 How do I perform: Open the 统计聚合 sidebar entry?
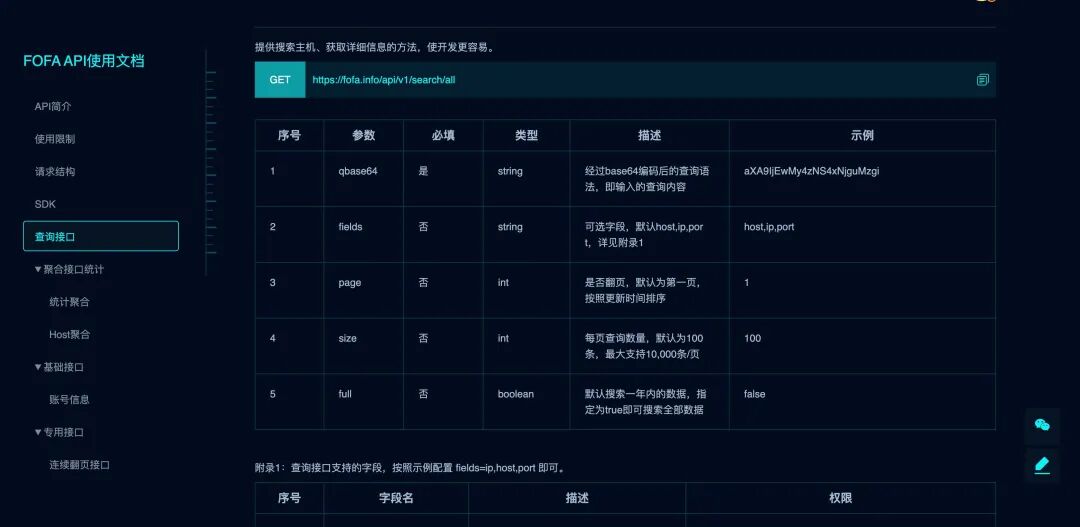click(70, 302)
